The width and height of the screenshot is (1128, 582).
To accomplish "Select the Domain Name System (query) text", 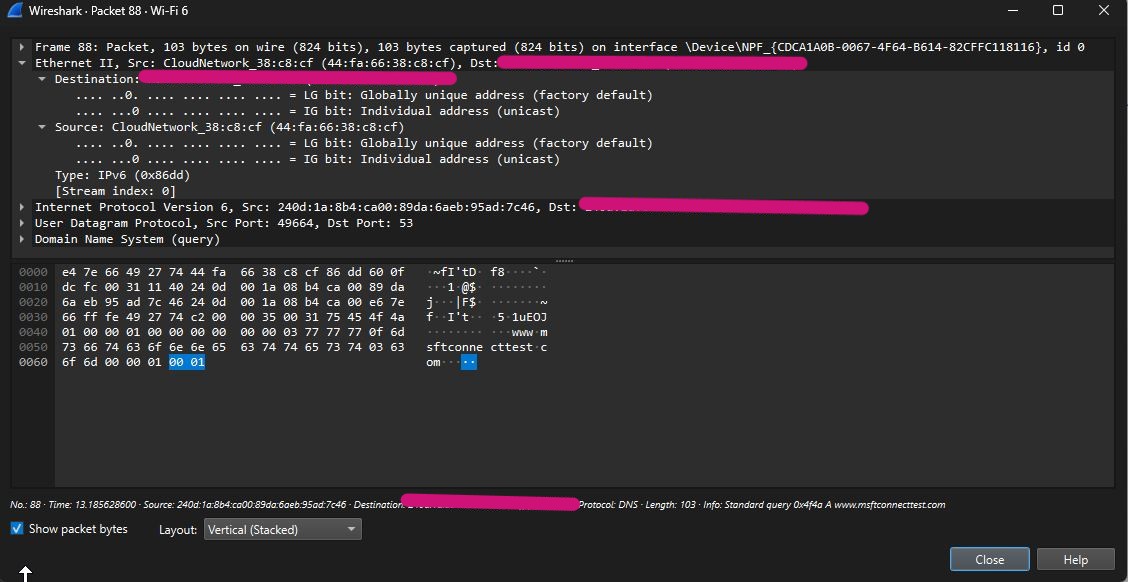I will (x=127, y=239).
